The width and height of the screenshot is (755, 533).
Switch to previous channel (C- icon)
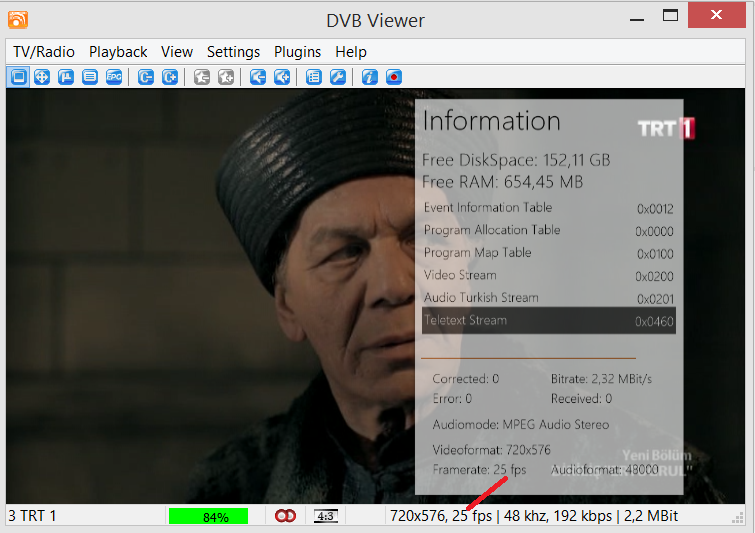pos(146,77)
